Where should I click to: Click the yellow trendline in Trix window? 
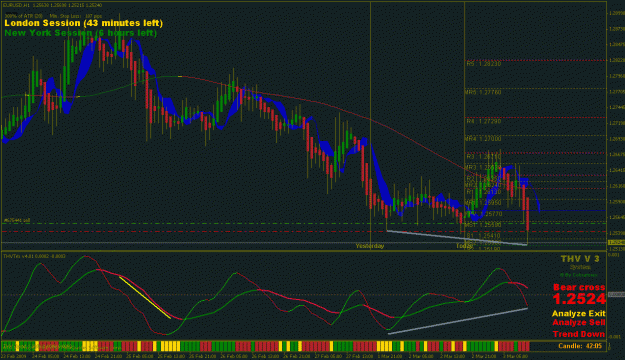[145, 297]
